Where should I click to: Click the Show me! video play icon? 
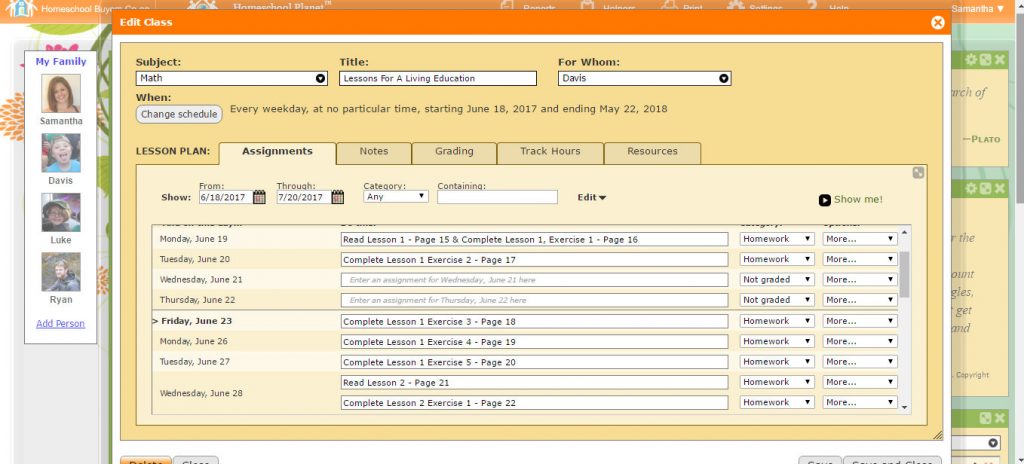tap(825, 200)
